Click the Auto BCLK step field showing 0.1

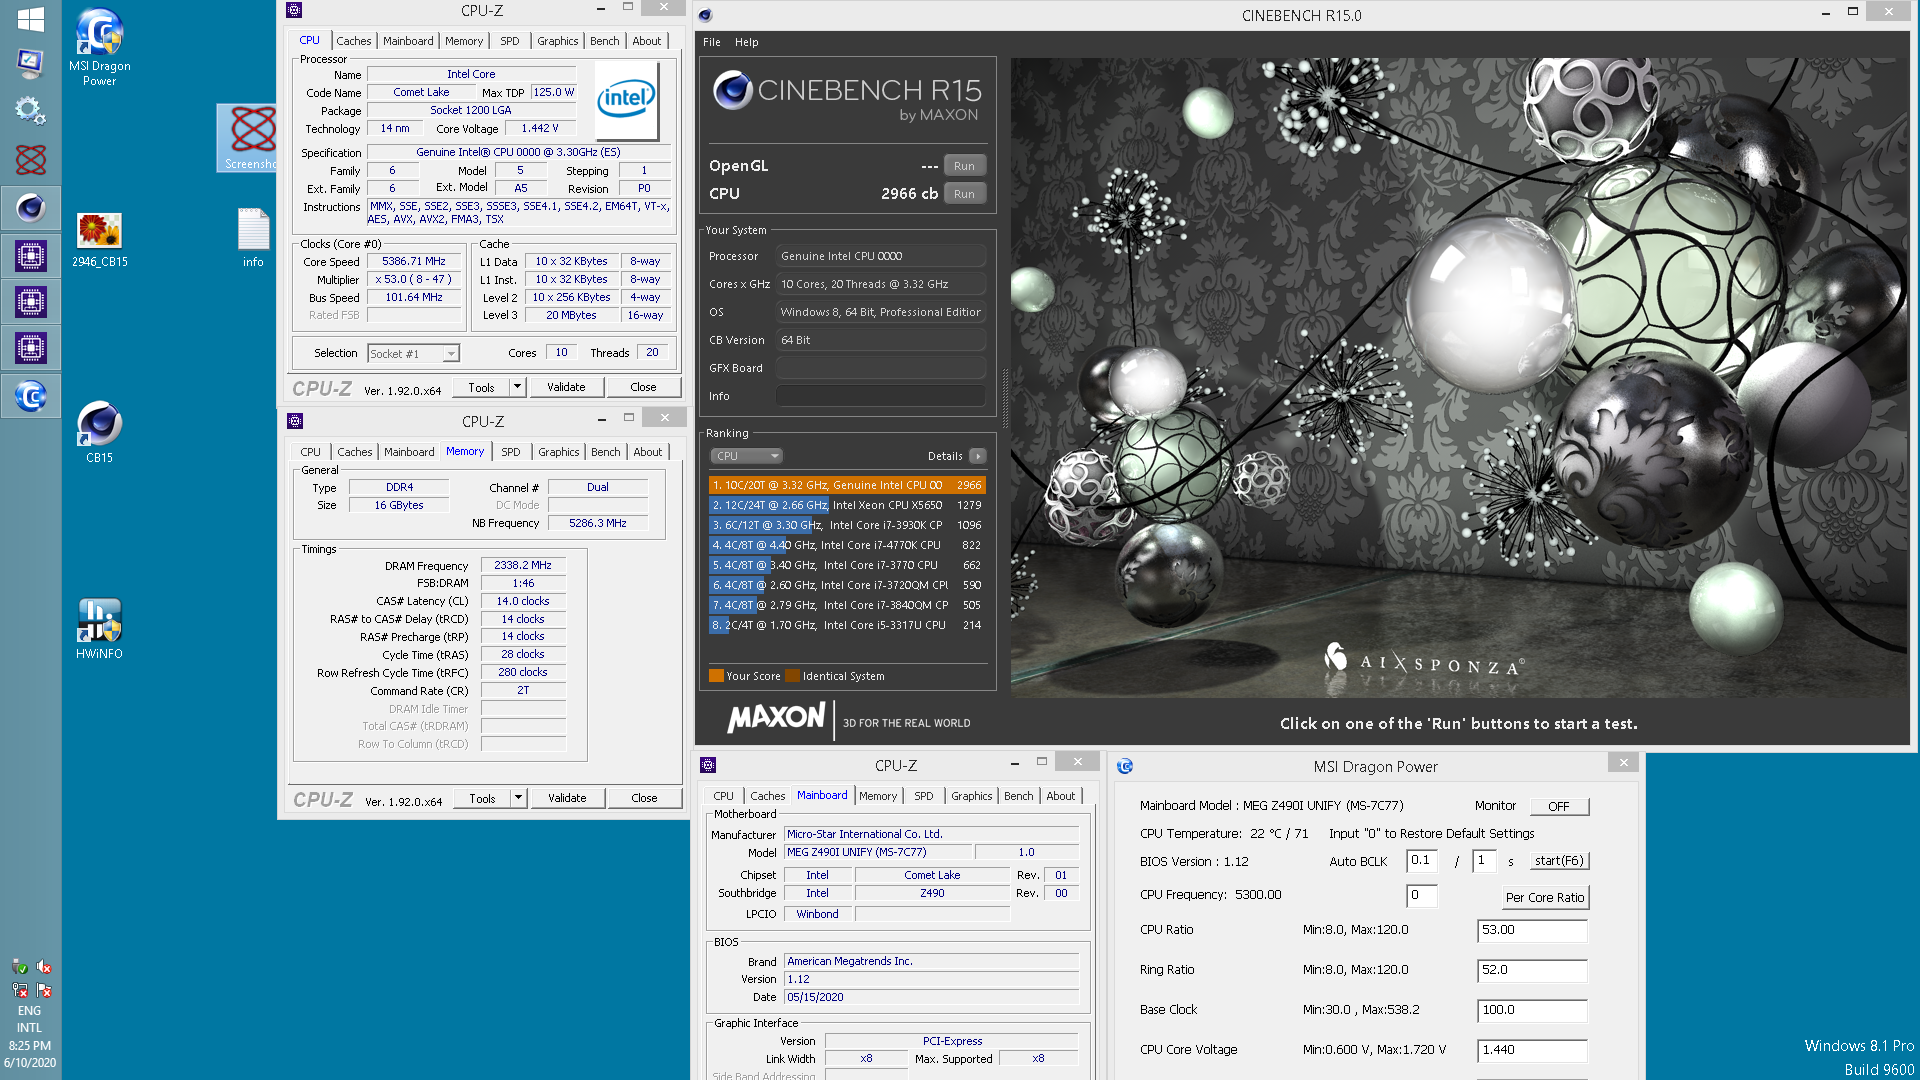[1421, 860]
